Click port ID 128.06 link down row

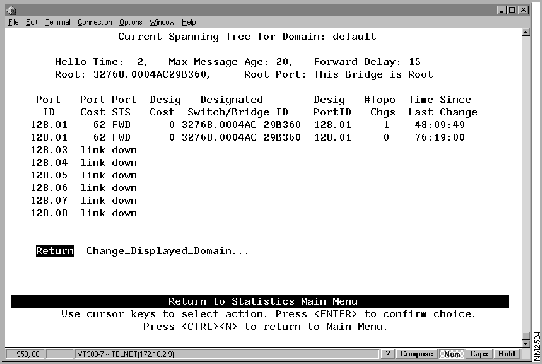(84, 188)
